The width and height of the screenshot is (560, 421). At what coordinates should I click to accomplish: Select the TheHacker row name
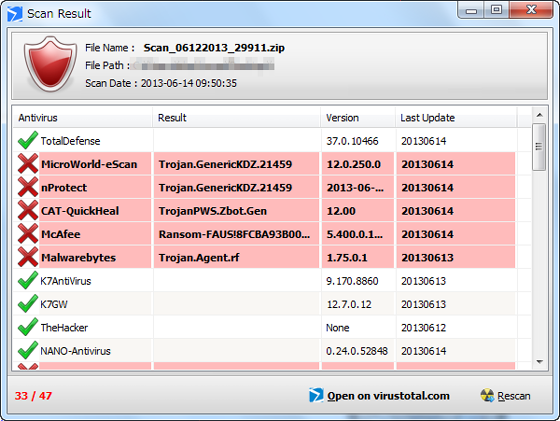coord(64,327)
